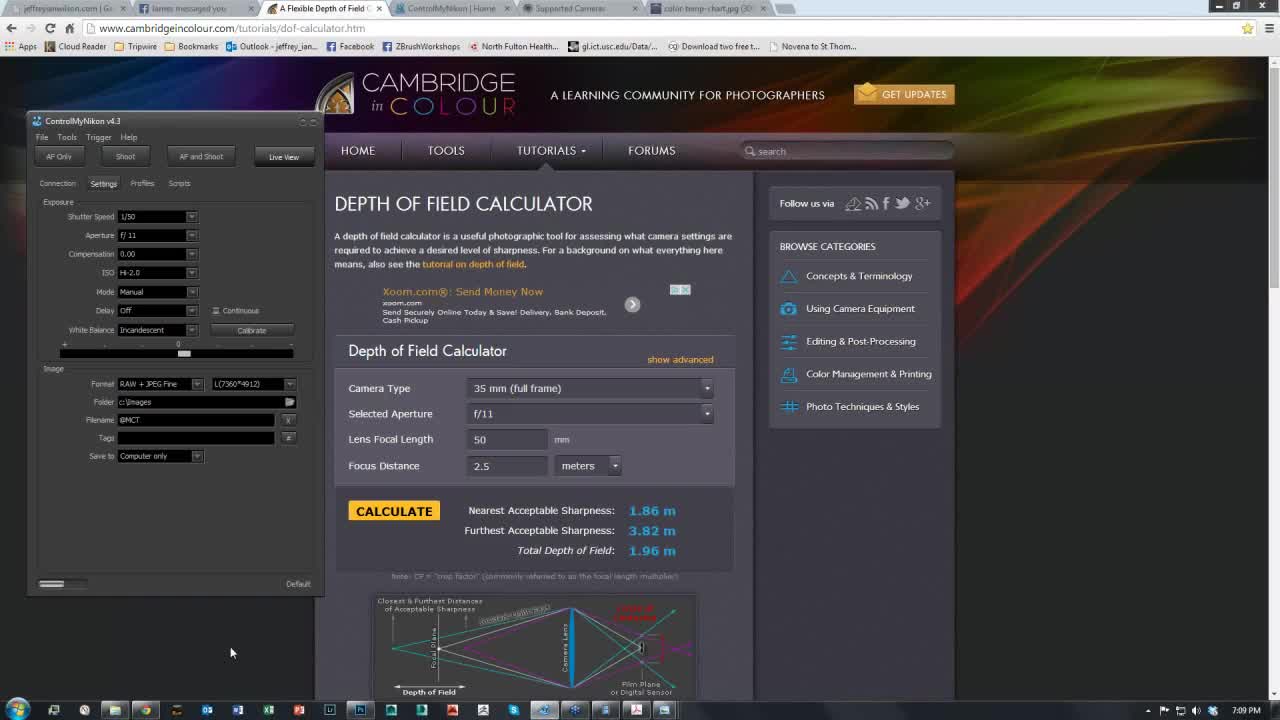Open the meters unit dropdown
The height and width of the screenshot is (720, 1280).
[588, 466]
